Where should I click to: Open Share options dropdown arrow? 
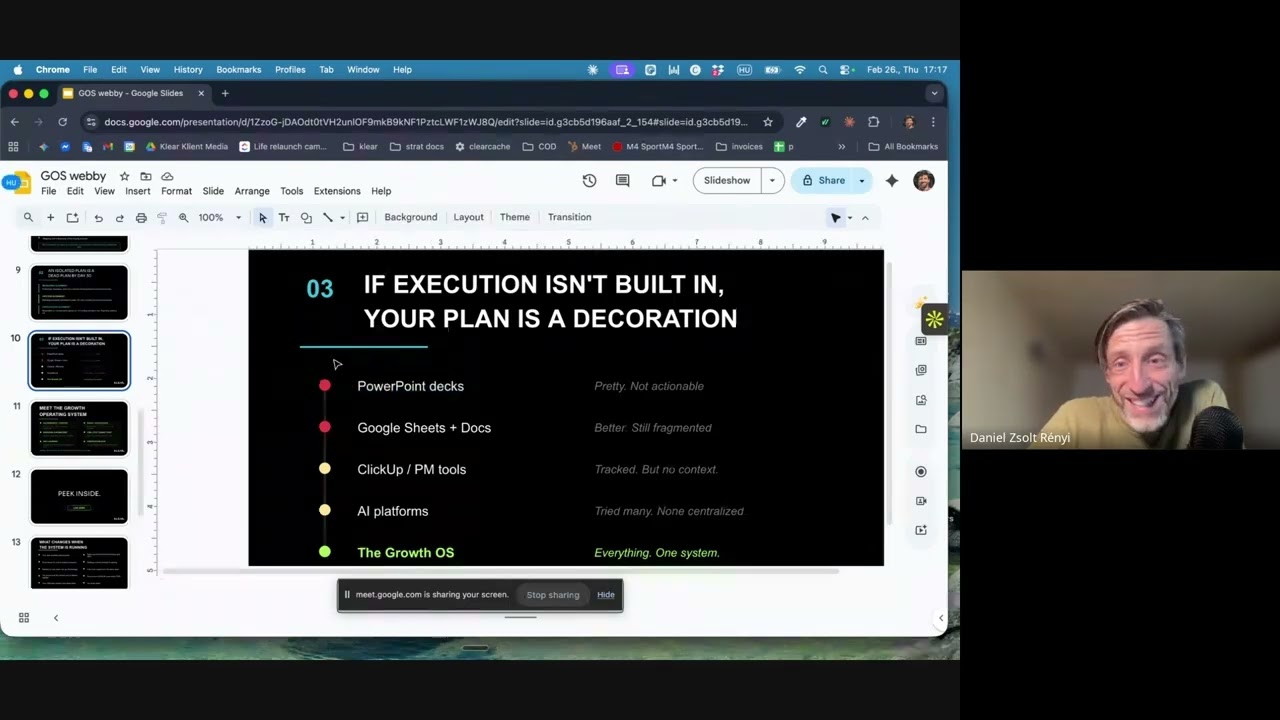862,181
